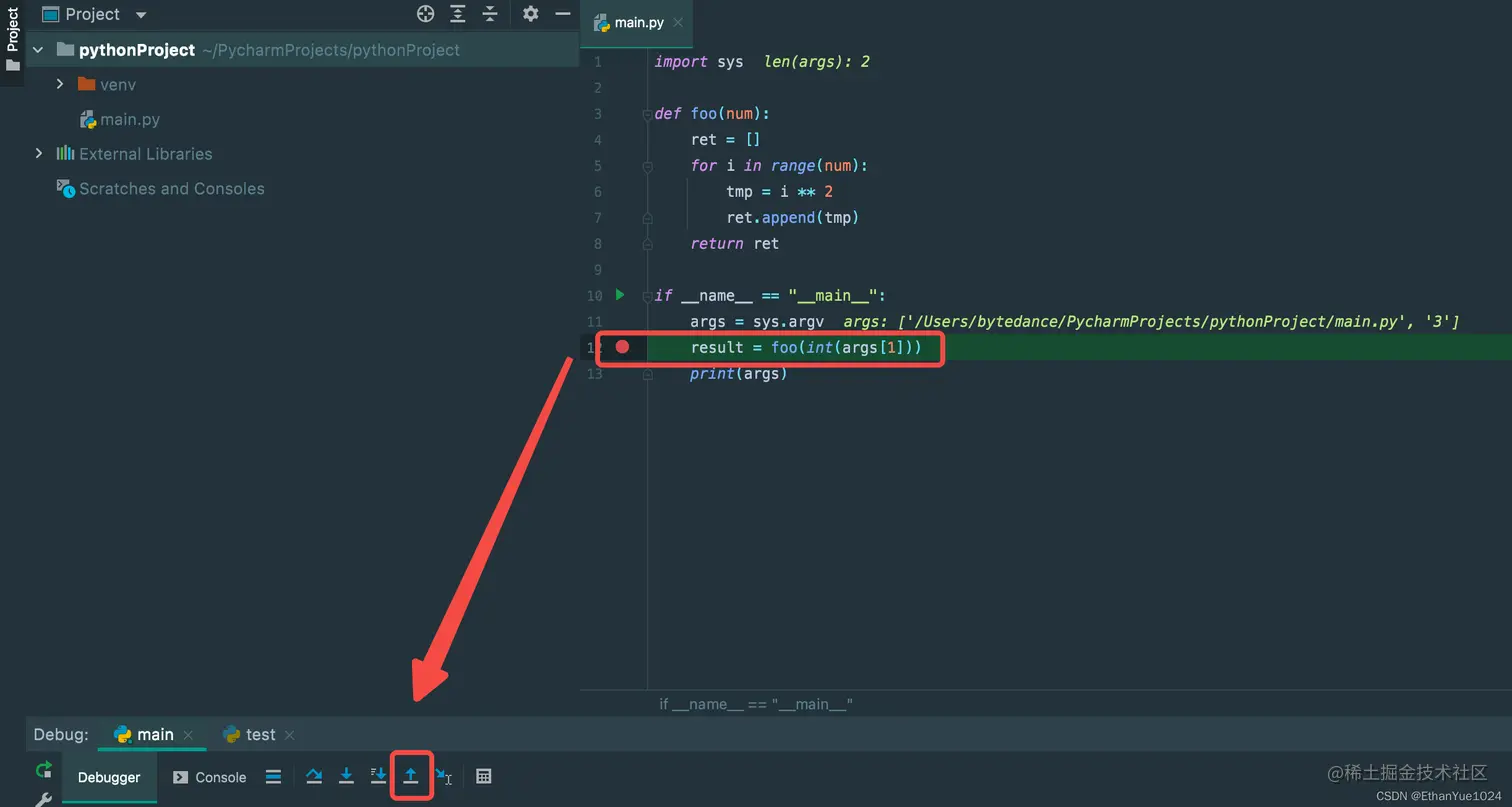Open the Debugger tab
This screenshot has width=1512, height=807.
109,777
